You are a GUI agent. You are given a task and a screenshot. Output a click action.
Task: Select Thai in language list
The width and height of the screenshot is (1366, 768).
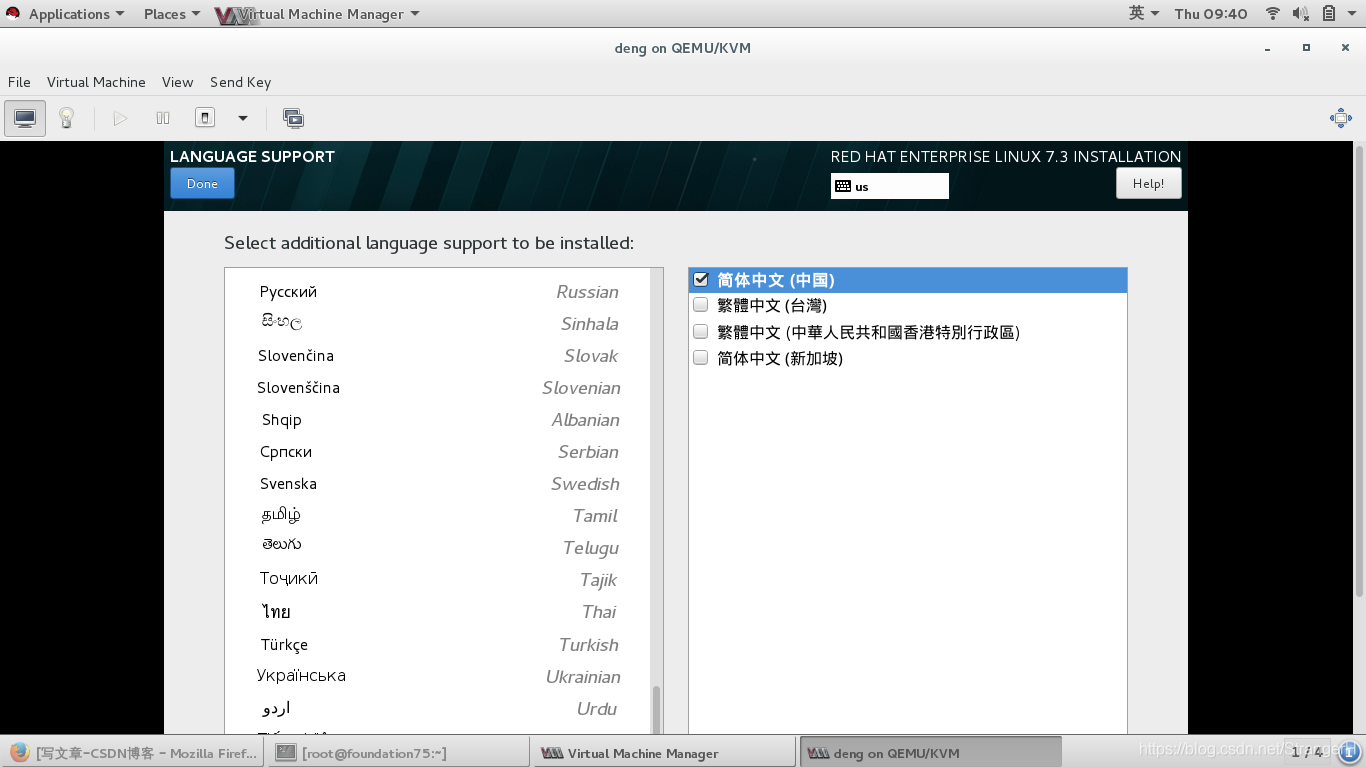438,612
